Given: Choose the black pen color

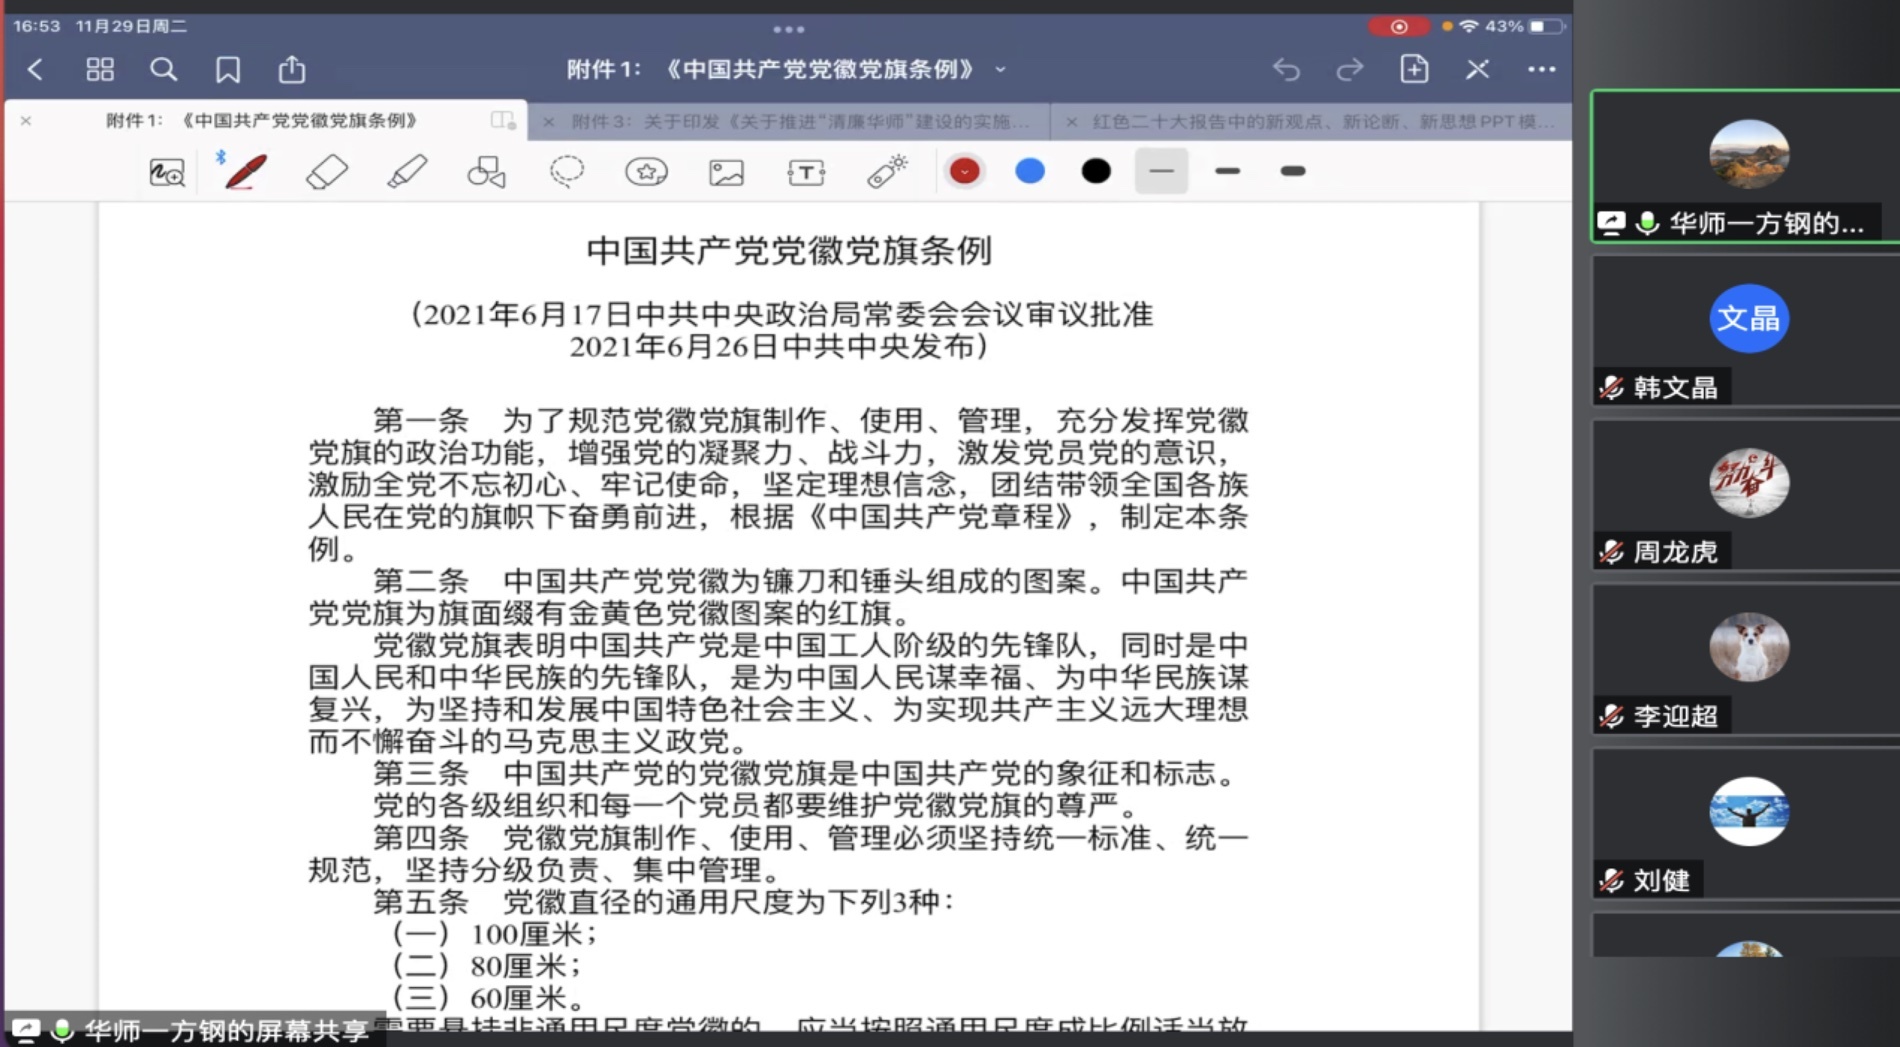Looking at the screenshot, I should click(1096, 171).
